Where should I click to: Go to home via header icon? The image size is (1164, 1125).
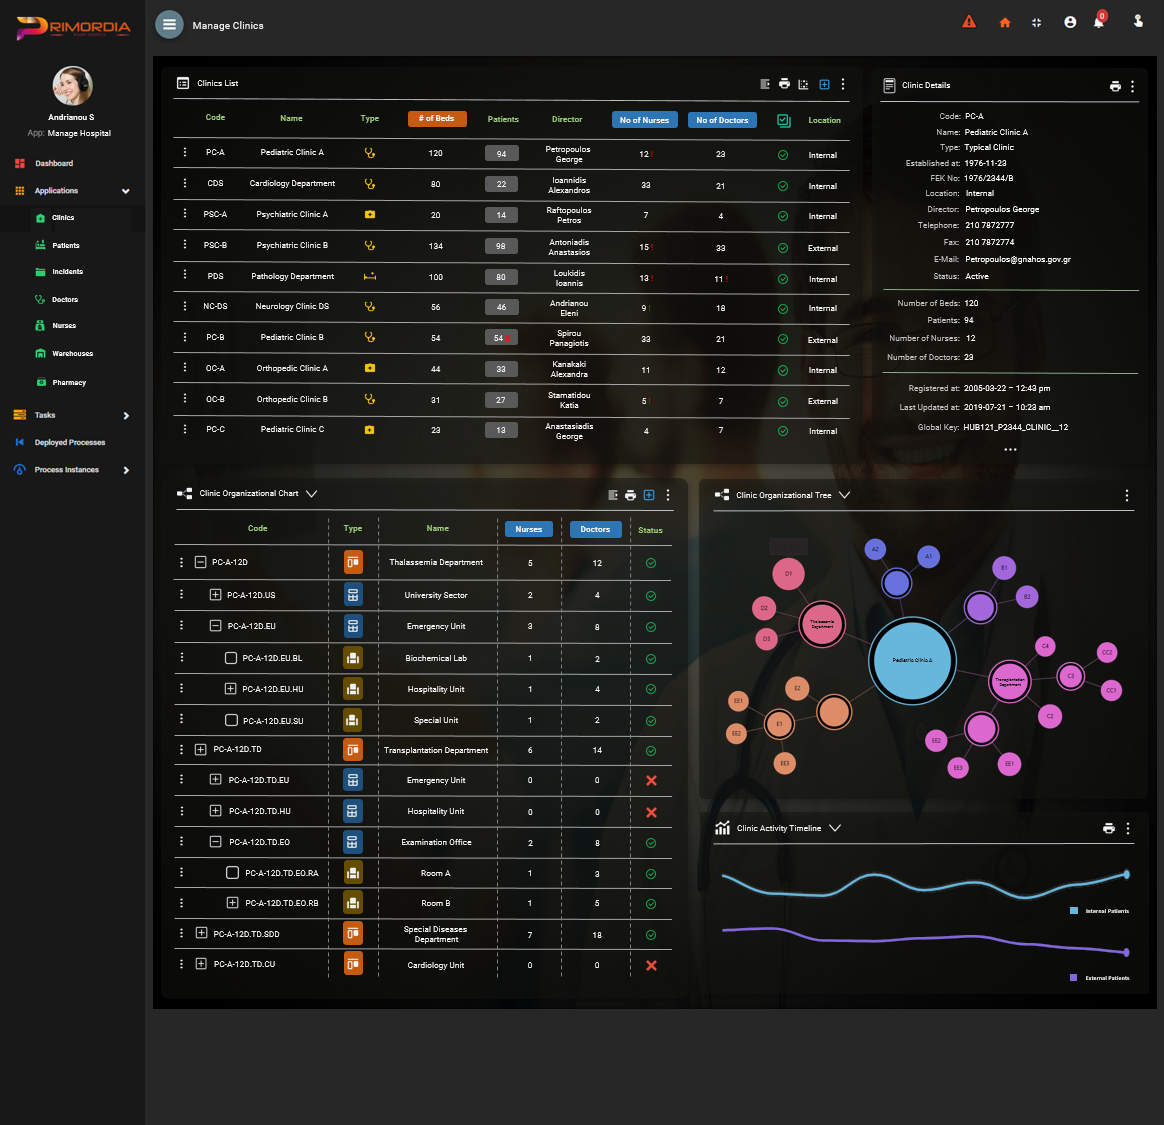coord(1004,23)
